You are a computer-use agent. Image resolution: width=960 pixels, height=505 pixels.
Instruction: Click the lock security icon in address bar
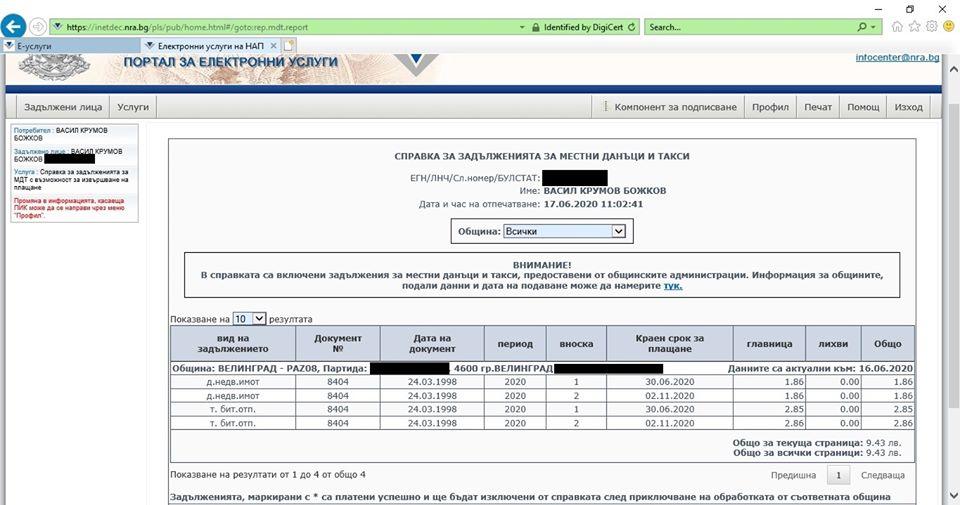[536, 27]
